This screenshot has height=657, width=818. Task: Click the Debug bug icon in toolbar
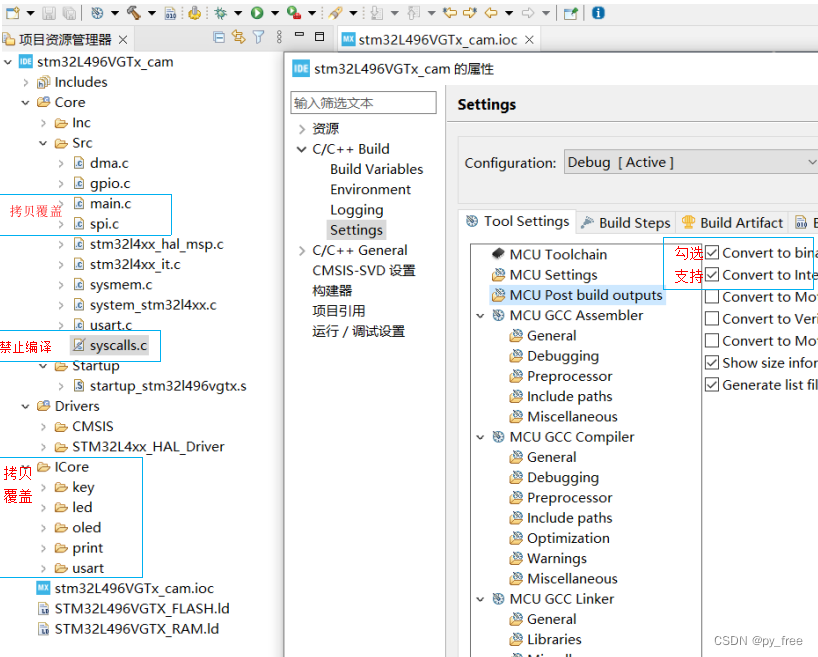coord(219,13)
